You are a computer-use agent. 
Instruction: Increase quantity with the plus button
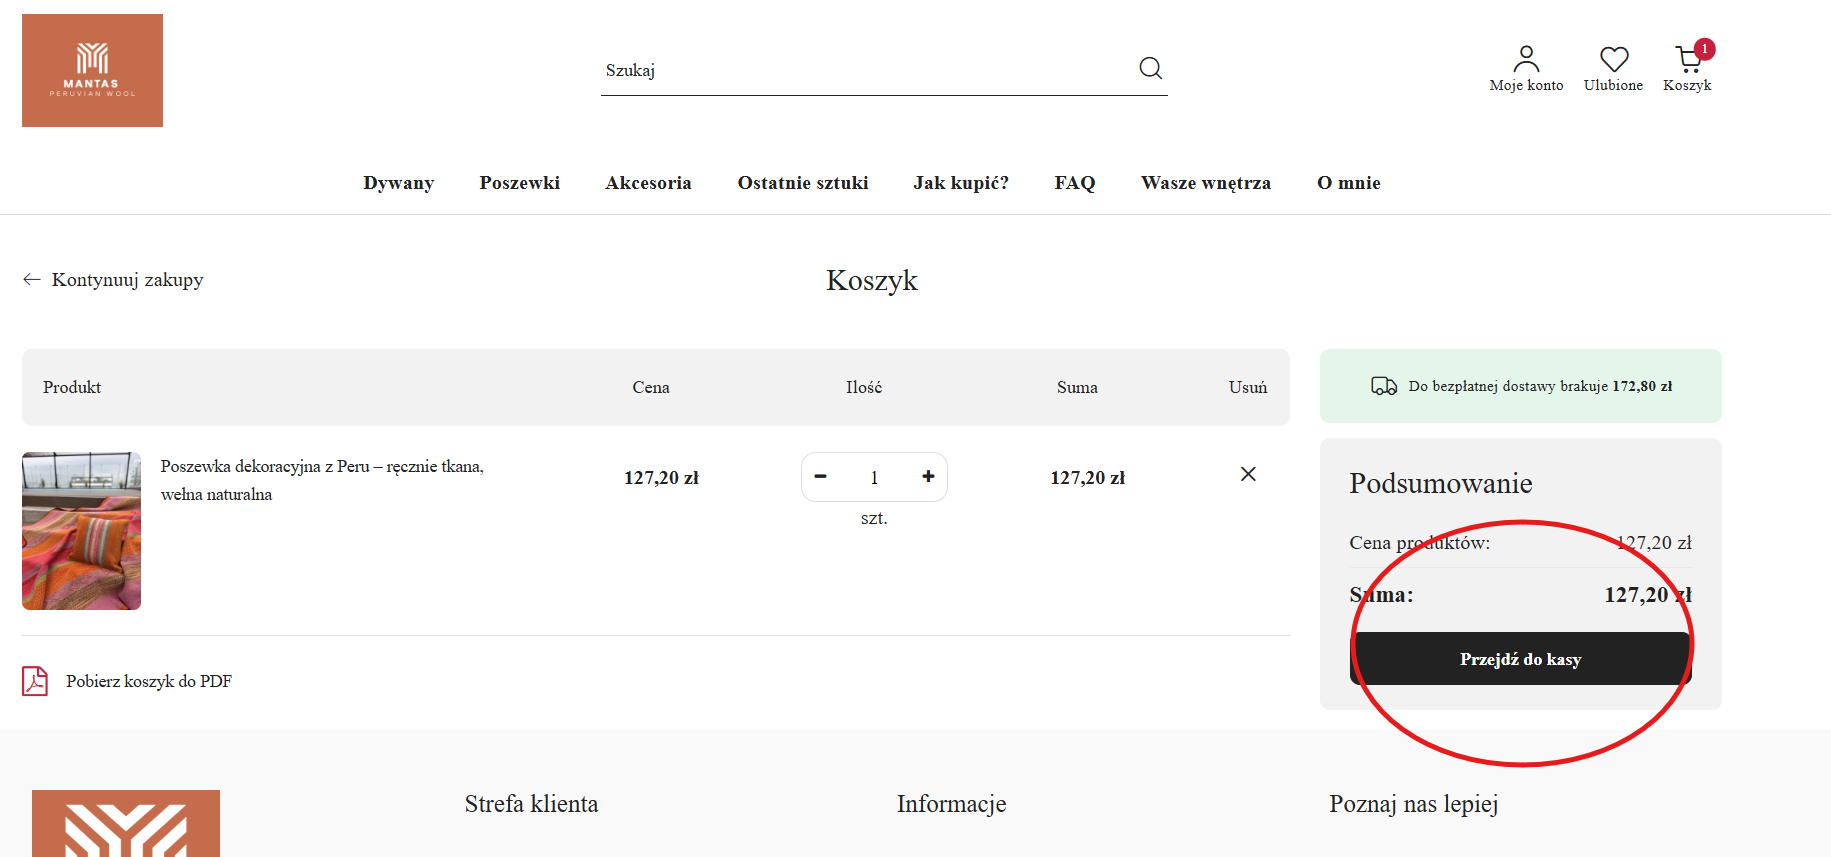tap(928, 477)
